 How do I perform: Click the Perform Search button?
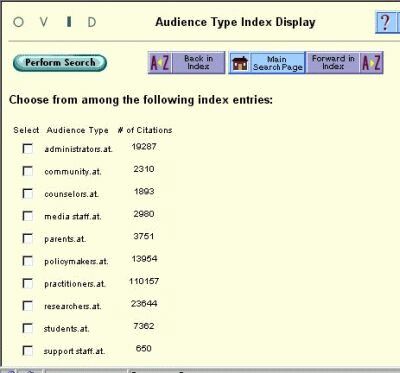pos(60,63)
